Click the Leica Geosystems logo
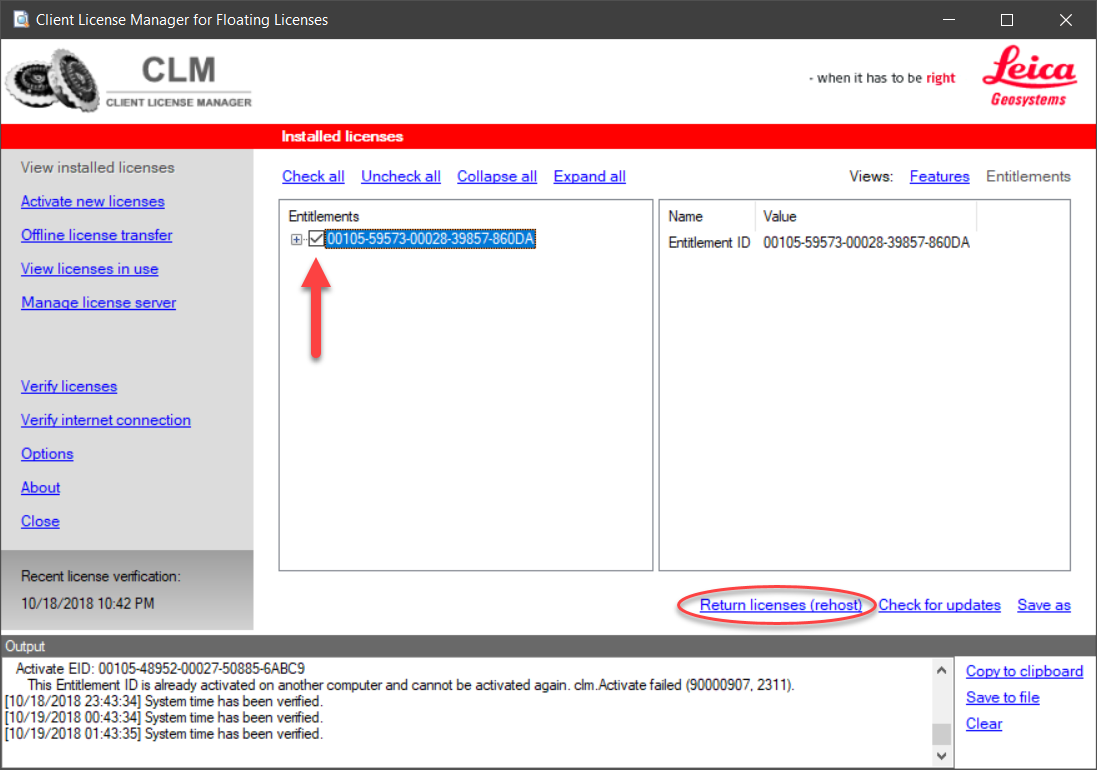 coord(1029,76)
